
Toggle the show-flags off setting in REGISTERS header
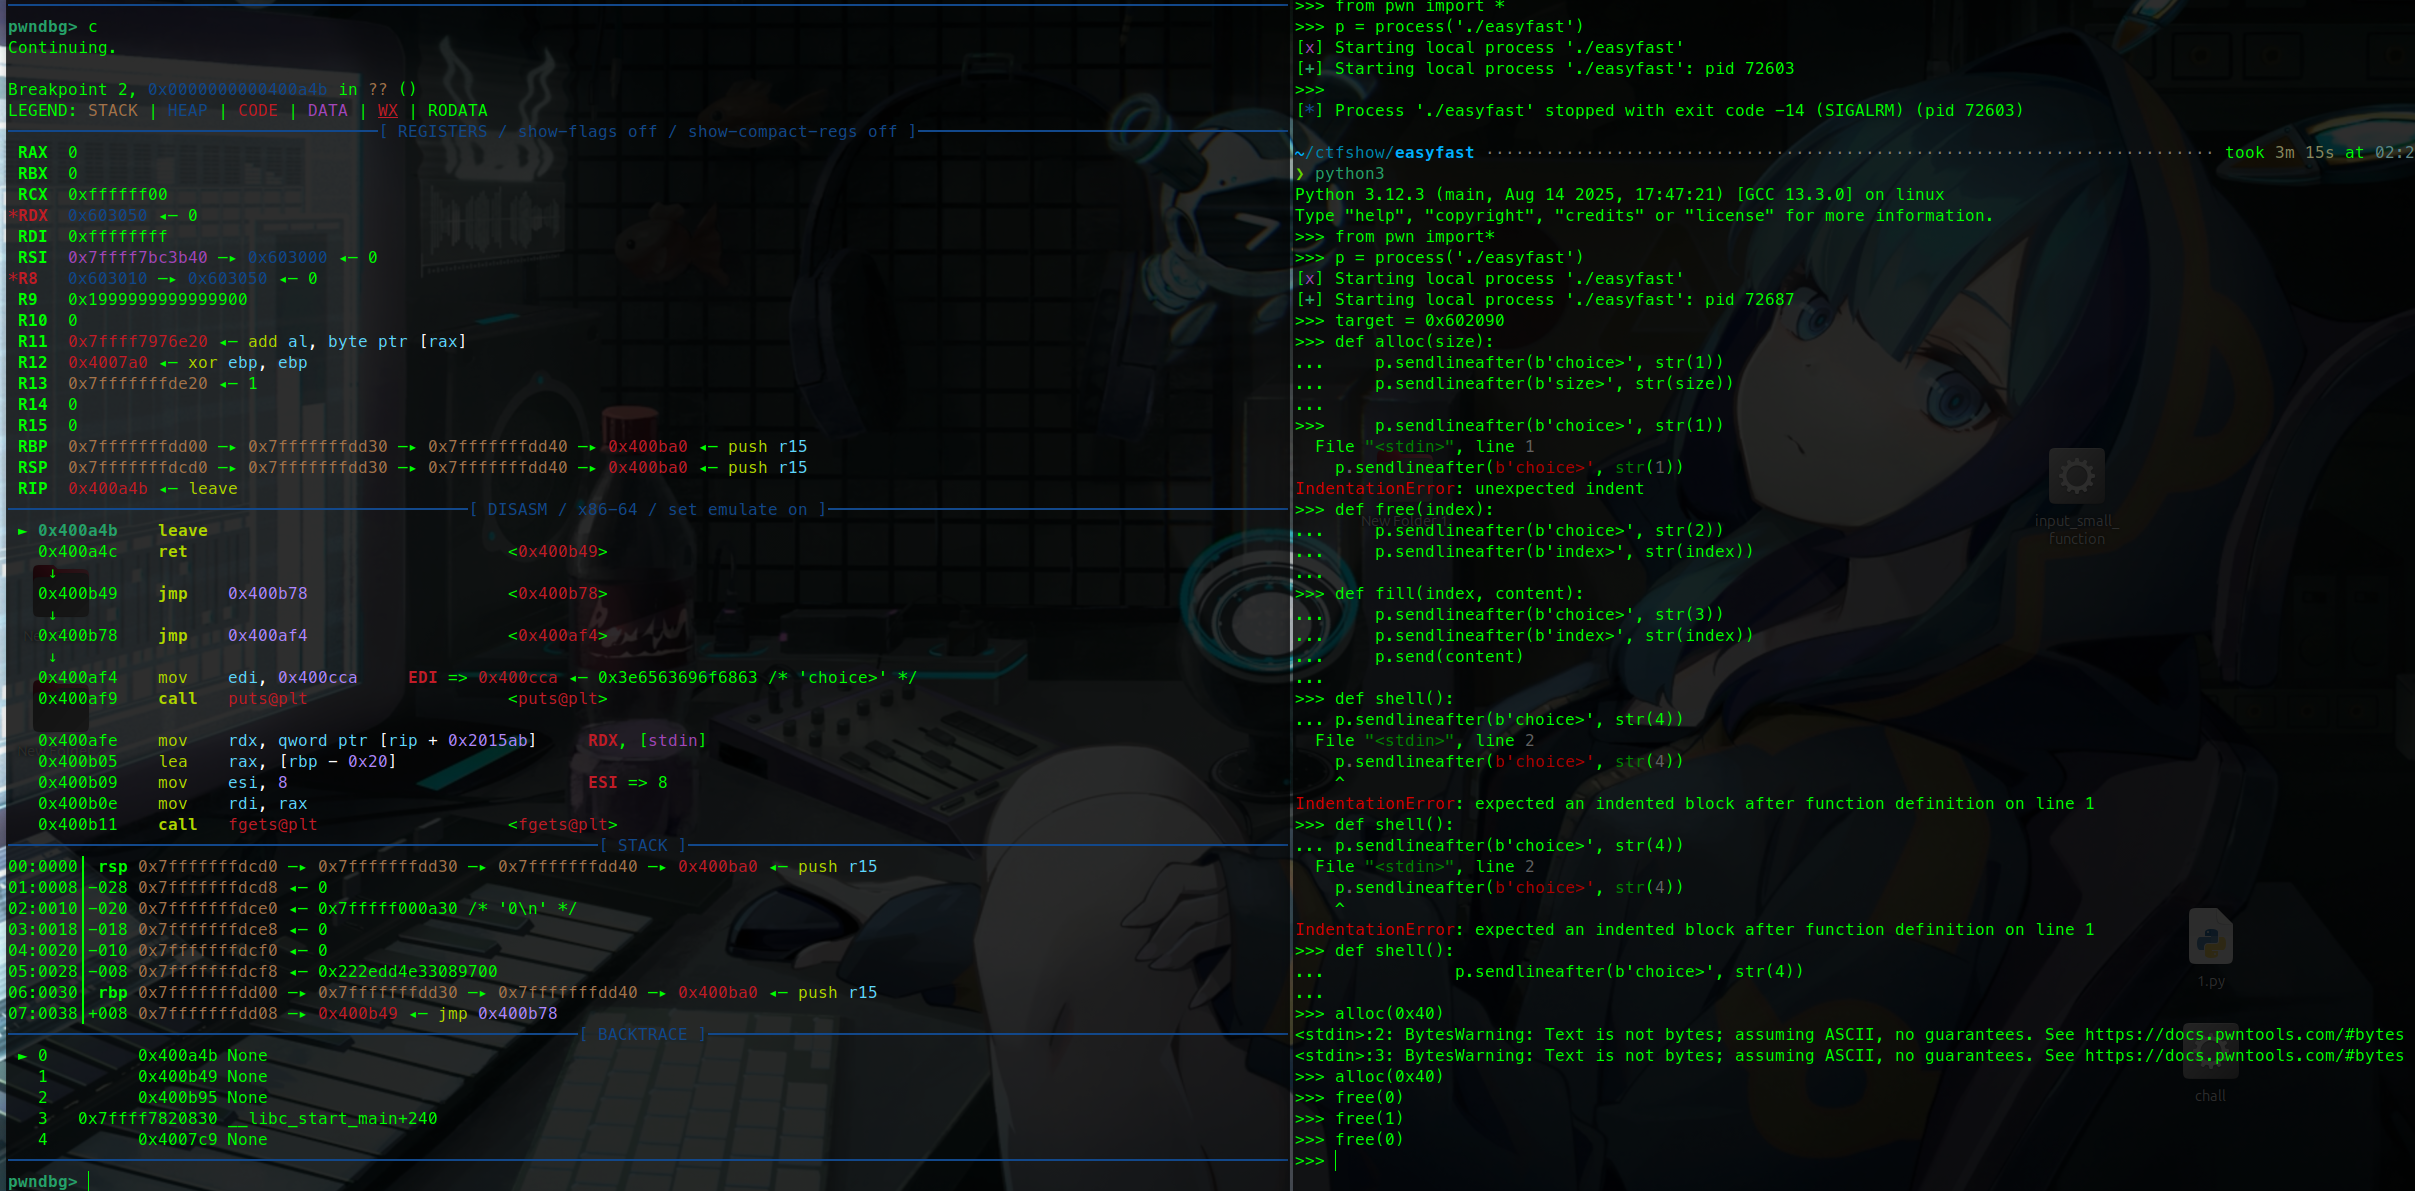click(587, 132)
